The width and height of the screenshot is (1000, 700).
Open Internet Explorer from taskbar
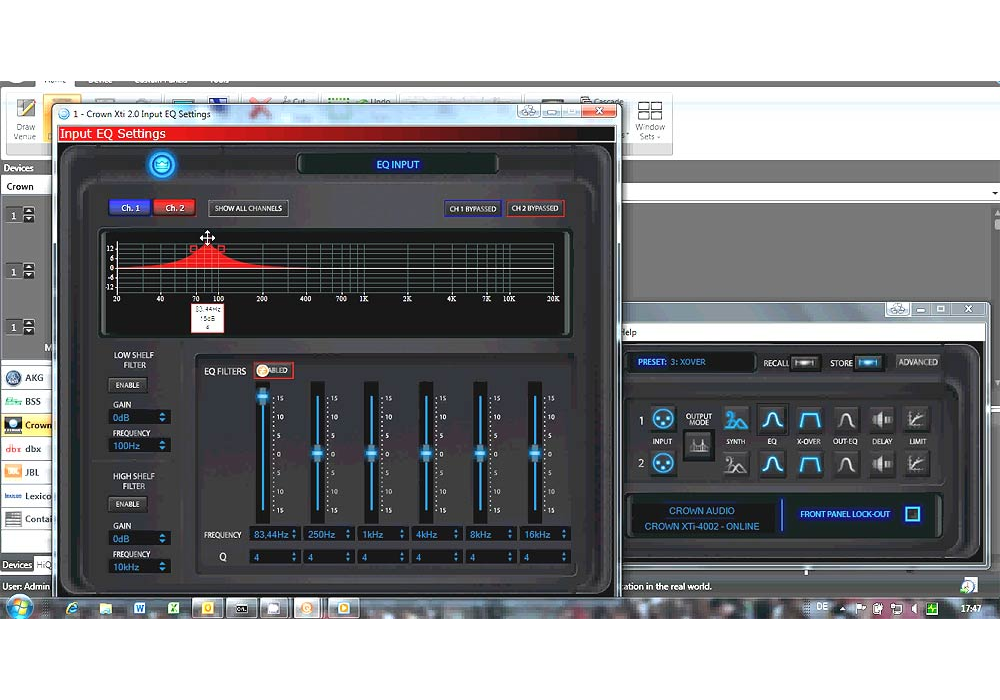click(72, 608)
